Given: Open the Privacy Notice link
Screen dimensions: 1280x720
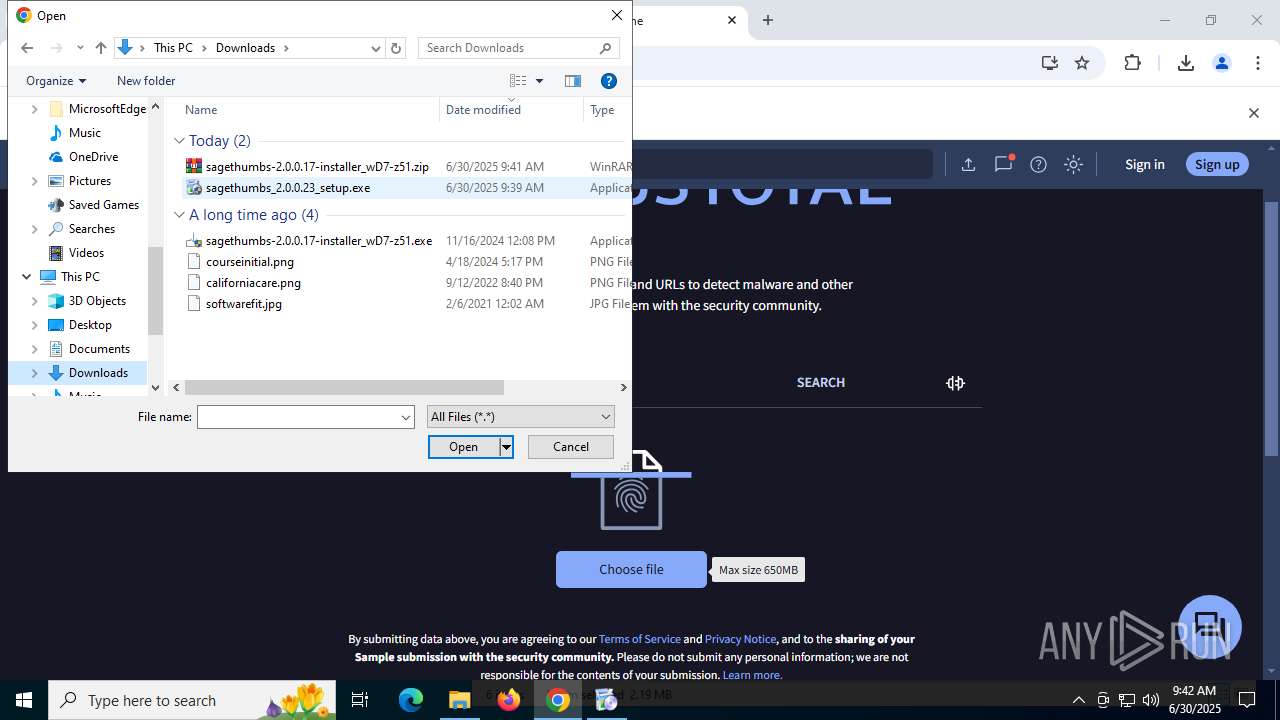Looking at the screenshot, I should (x=740, y=639).
